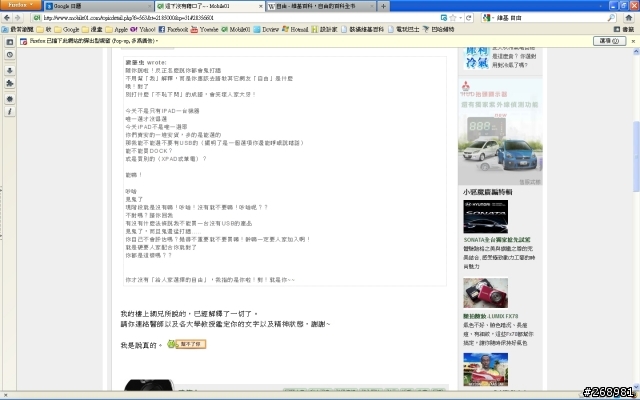Close the Google tab
Screen dimensions: 640x400
pos(149,6)
